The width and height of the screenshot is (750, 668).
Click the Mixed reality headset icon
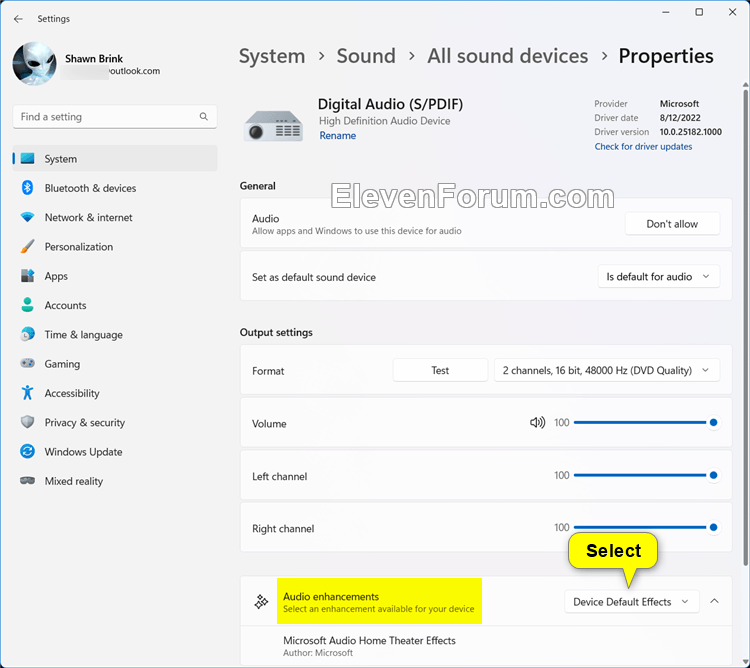(27, 480)
